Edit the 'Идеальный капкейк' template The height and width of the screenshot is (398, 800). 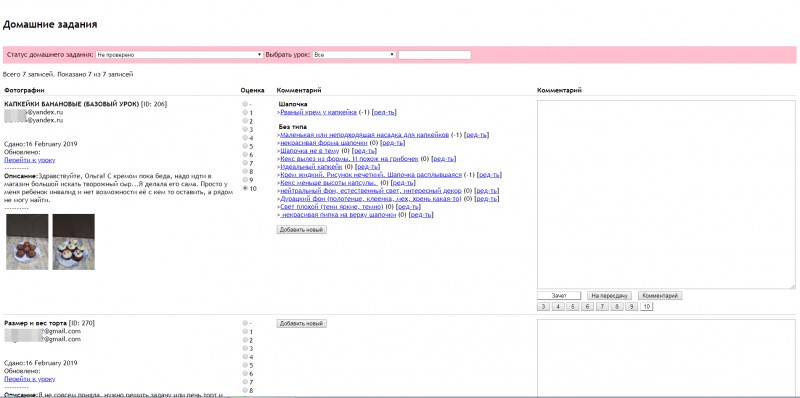(x=369, y=167)
